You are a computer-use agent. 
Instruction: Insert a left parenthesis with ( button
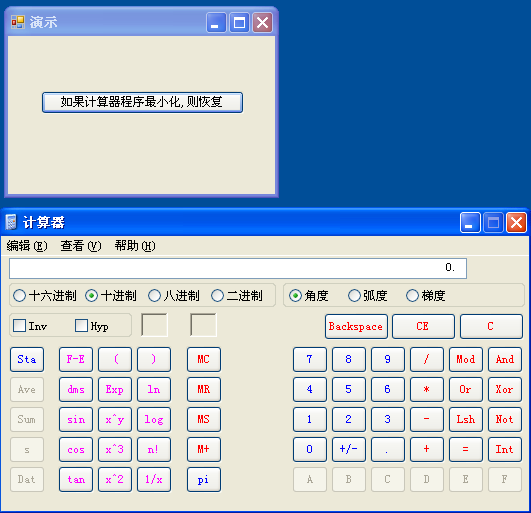click(115, 359)
